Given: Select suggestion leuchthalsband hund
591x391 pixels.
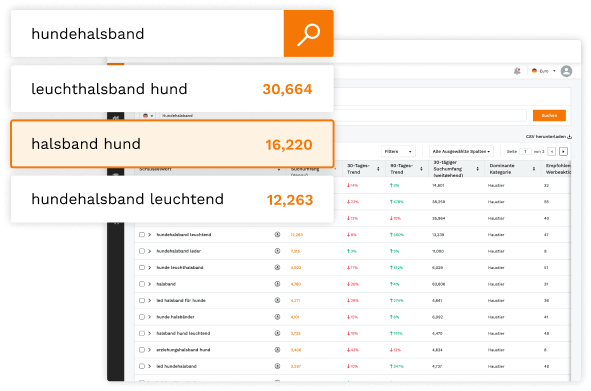Looking at the screenshot, I should (x=172, y=89).
